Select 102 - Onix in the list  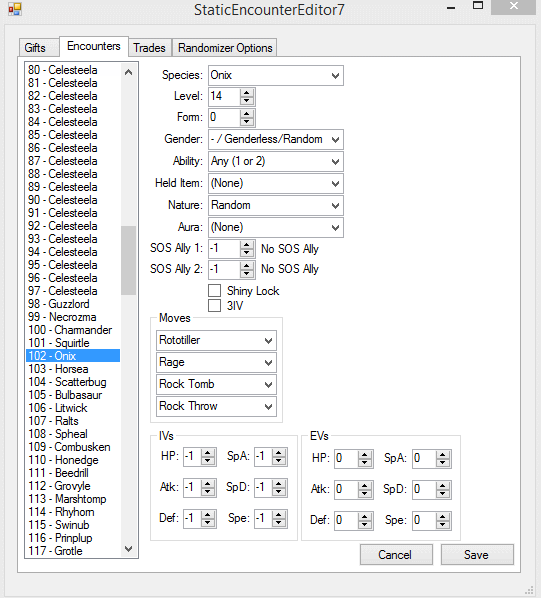click(73, 356)
